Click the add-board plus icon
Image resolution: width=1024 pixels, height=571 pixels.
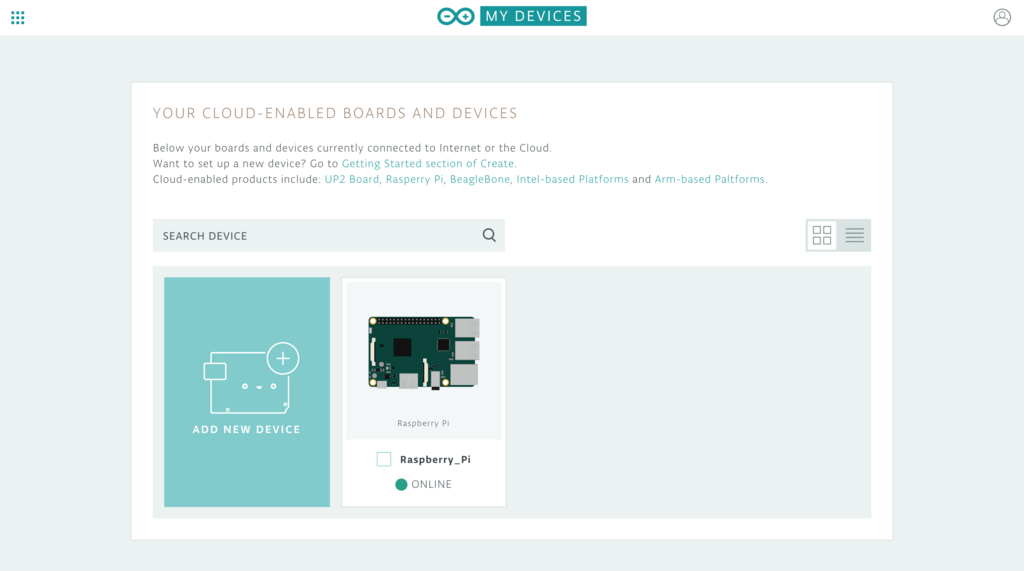[x=283, y=358]
